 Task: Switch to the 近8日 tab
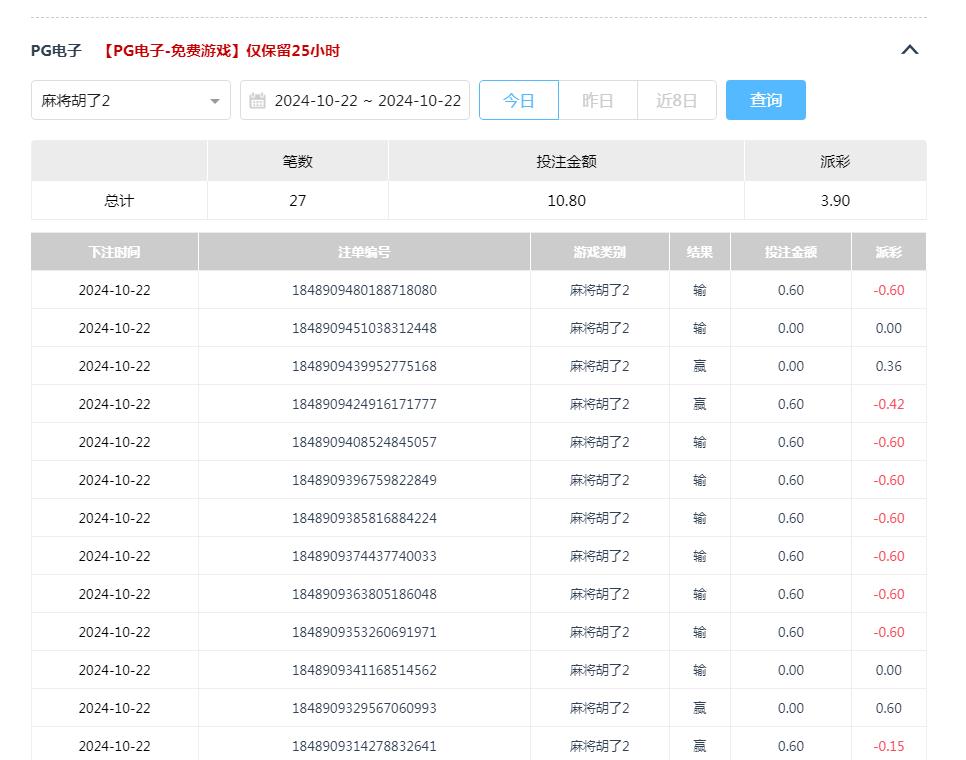pyautogui.click(x=676, y=100)
